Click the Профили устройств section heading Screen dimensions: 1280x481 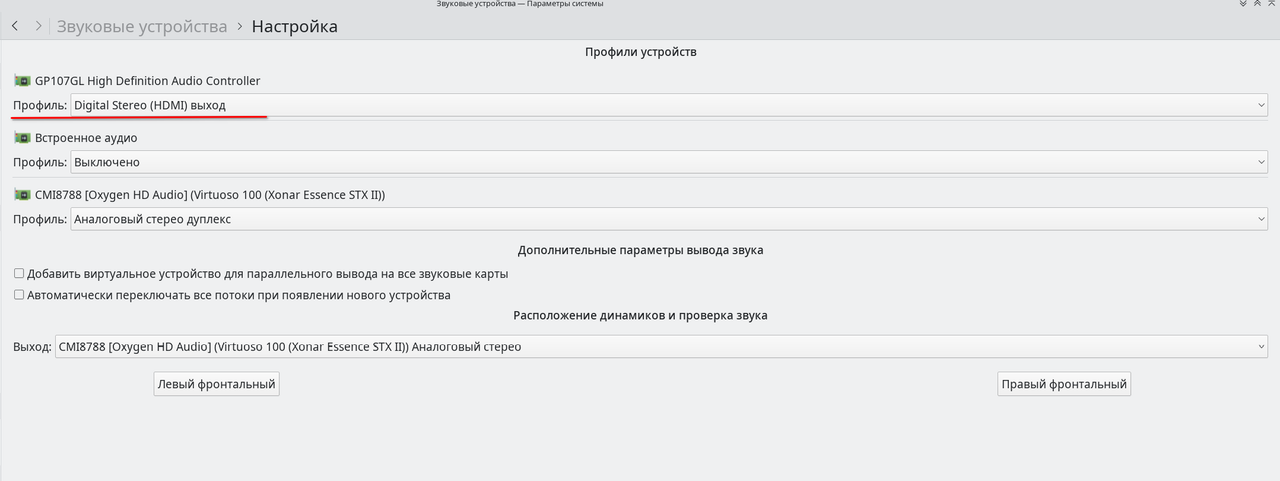(x=641, y=52)
